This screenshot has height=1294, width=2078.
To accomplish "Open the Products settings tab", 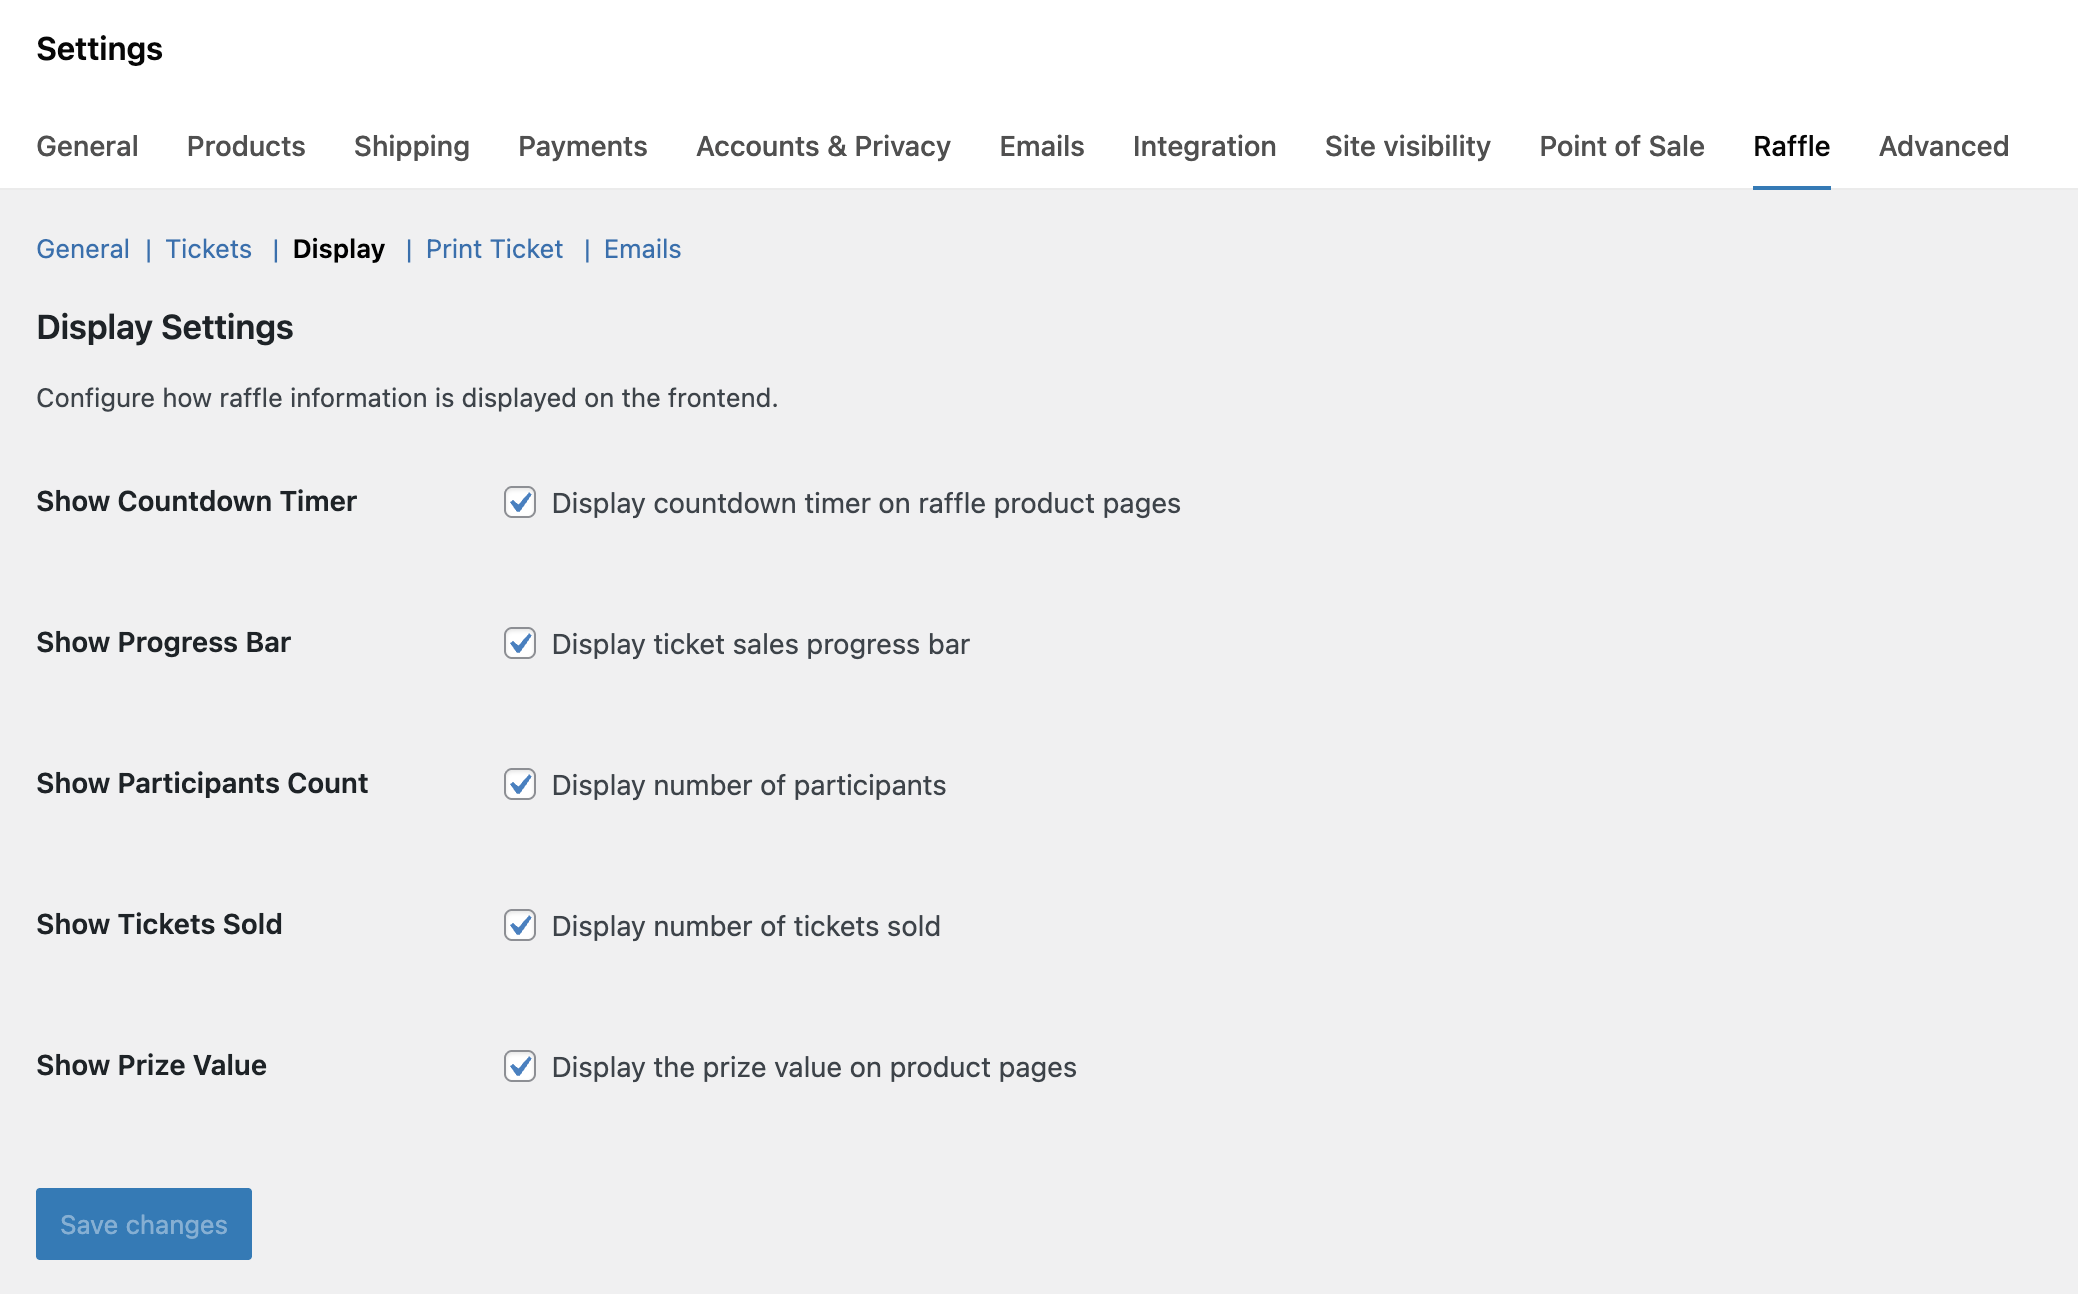I will 246,146.
